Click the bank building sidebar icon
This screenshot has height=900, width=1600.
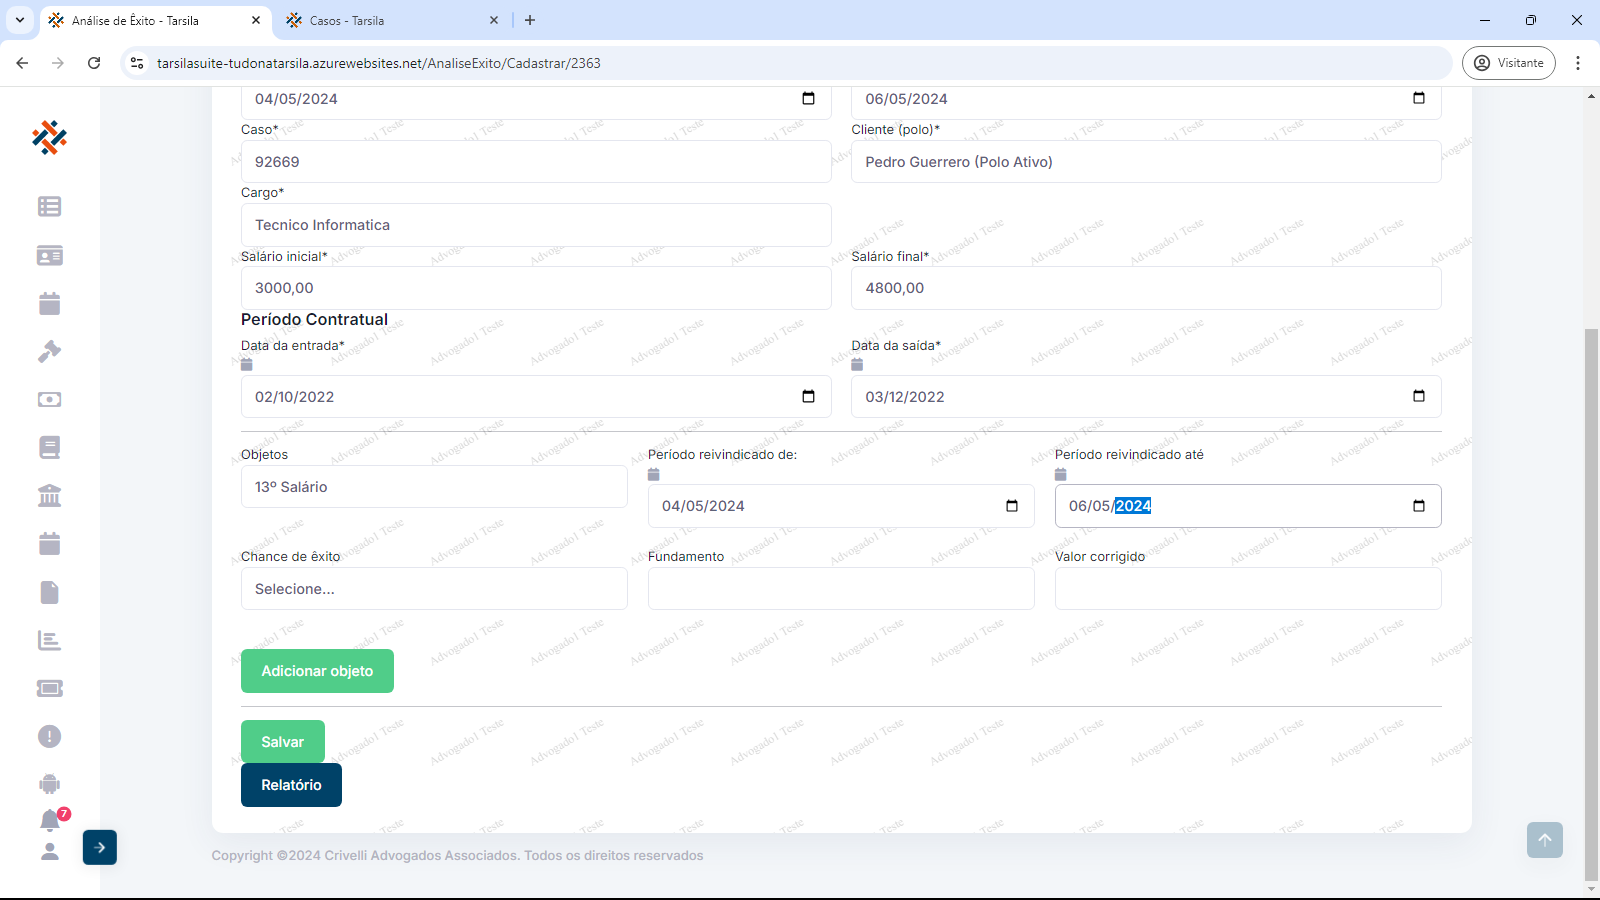coord(49,495)
